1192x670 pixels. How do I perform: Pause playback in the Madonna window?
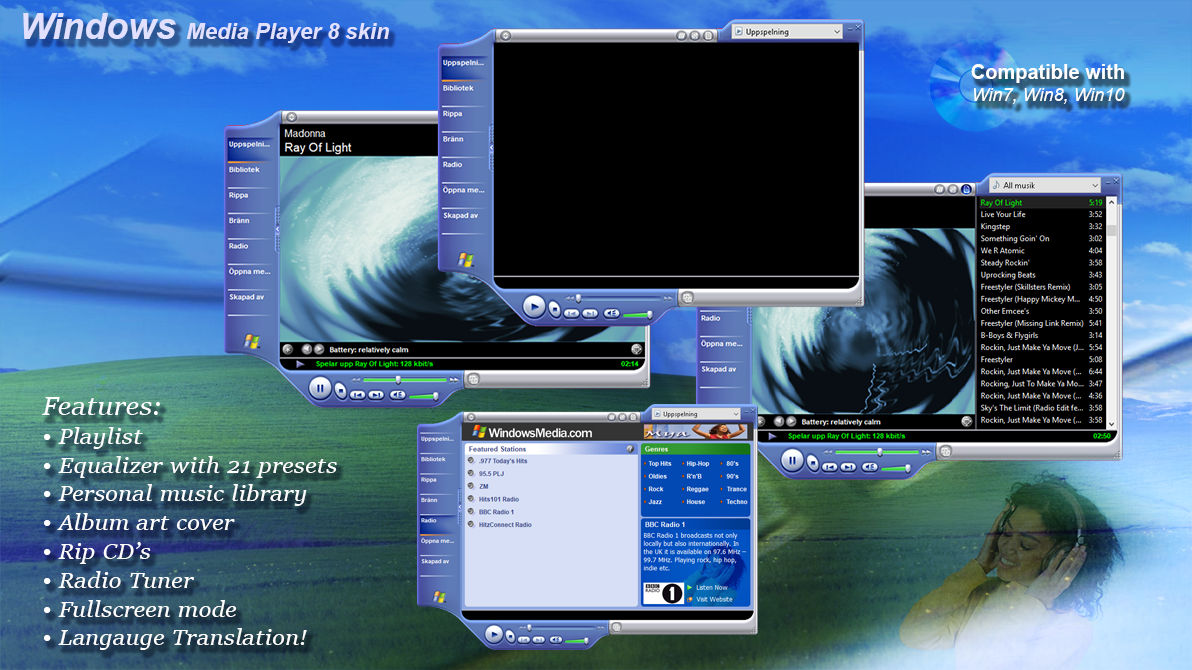click(320, 389)
